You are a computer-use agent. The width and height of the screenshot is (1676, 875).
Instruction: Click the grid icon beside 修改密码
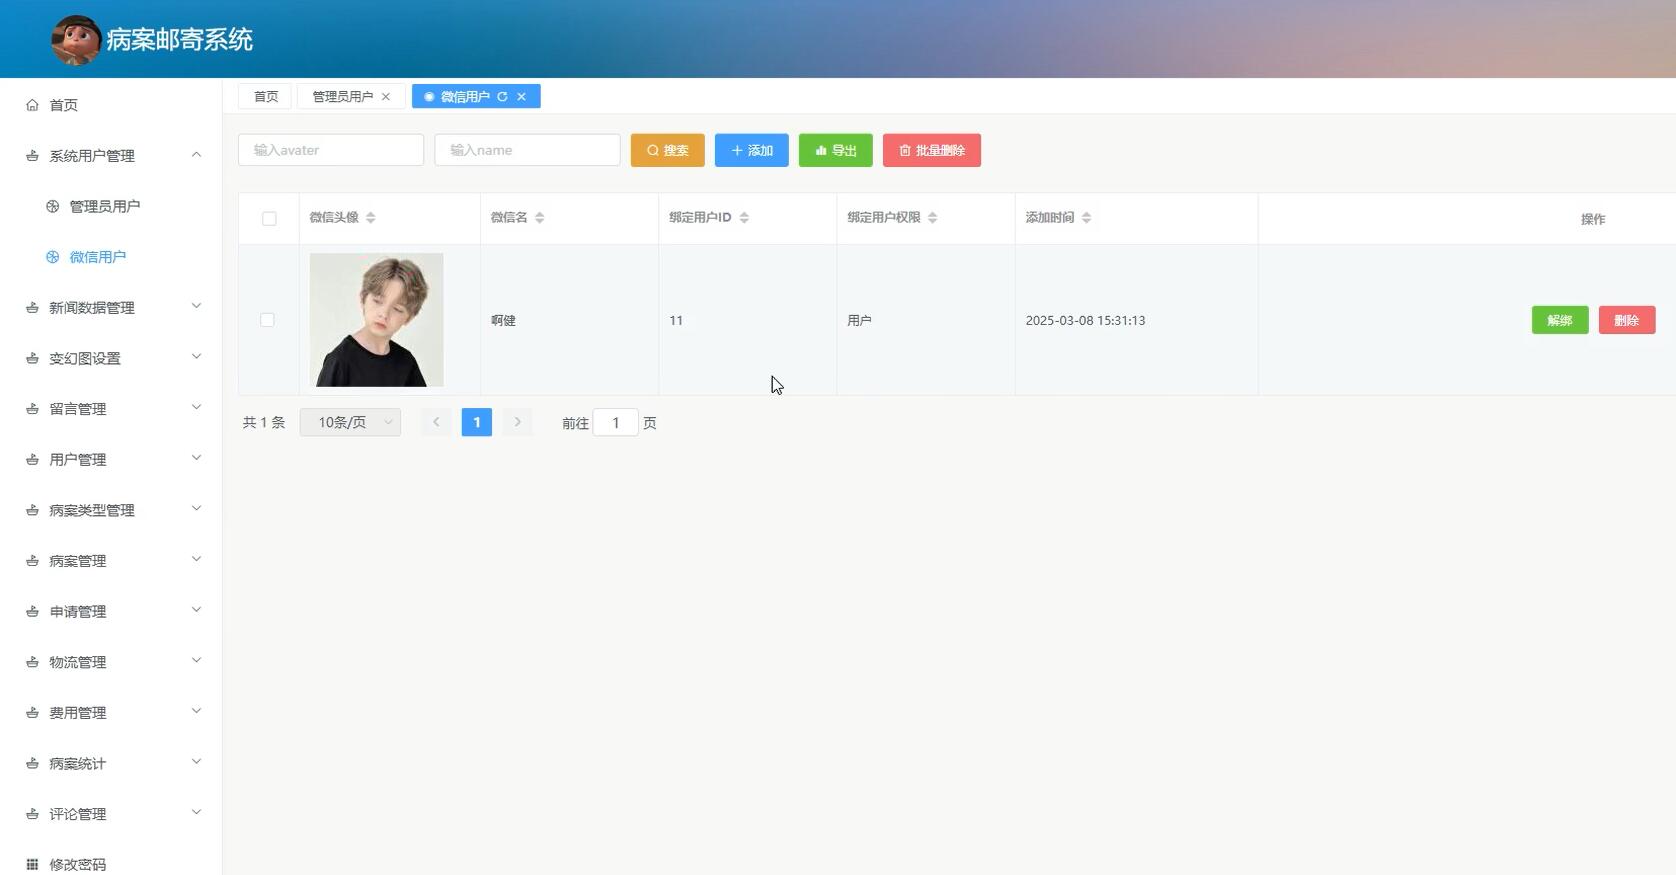point(32,864)
